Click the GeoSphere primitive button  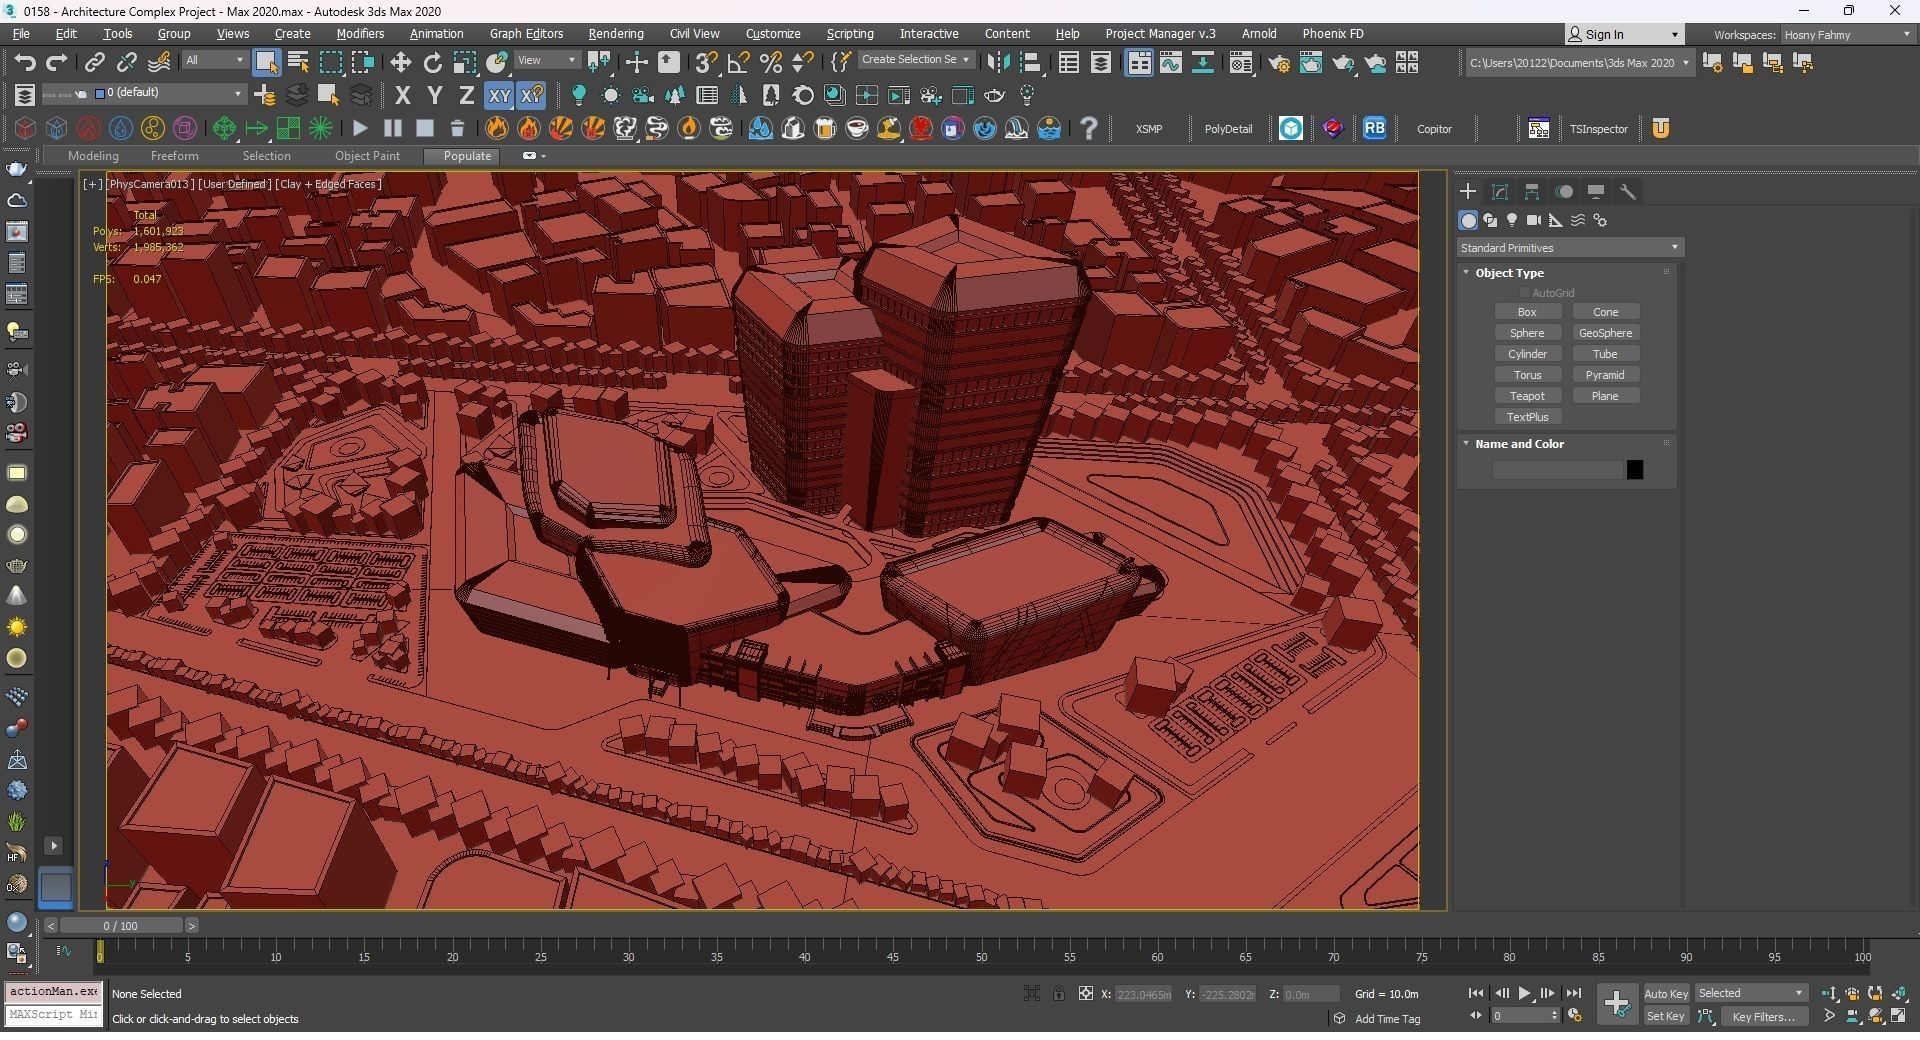click(x=1605, y=333)
